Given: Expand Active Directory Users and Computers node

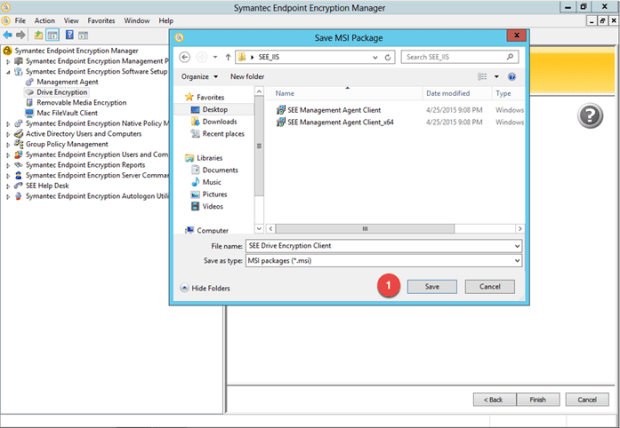Looking at the screenshot, I should [x=8, y=134].
